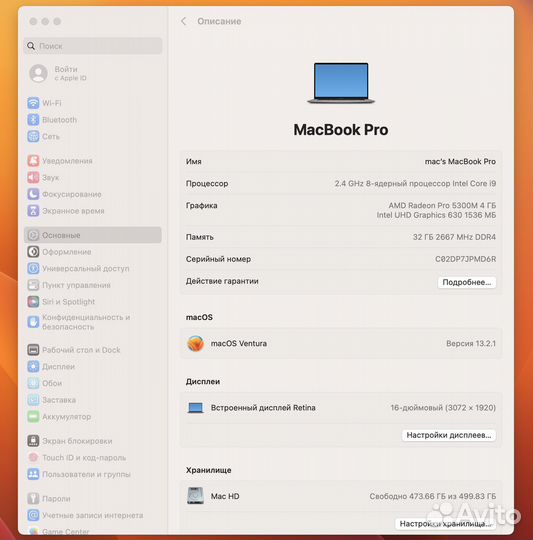Open Оформление appearance icon
Image resolution: width=533 pixels, height=540 pixels.
coord(33,252)
